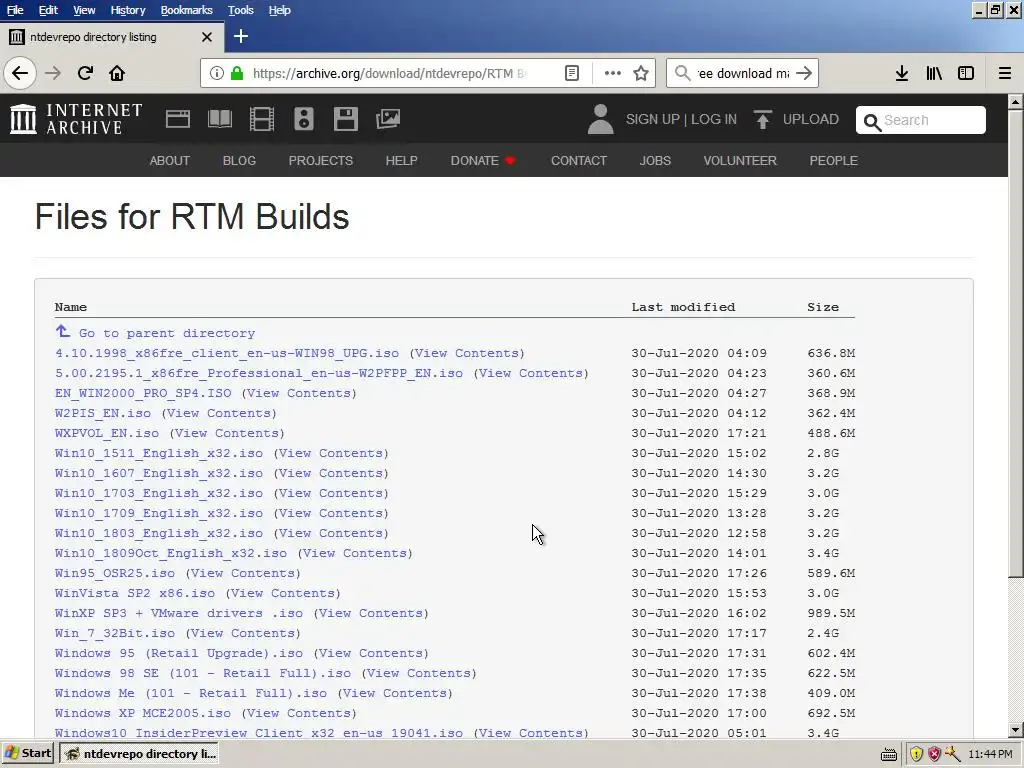Open page actions three-dot menu
The image size is (1024, 768).
613,73
